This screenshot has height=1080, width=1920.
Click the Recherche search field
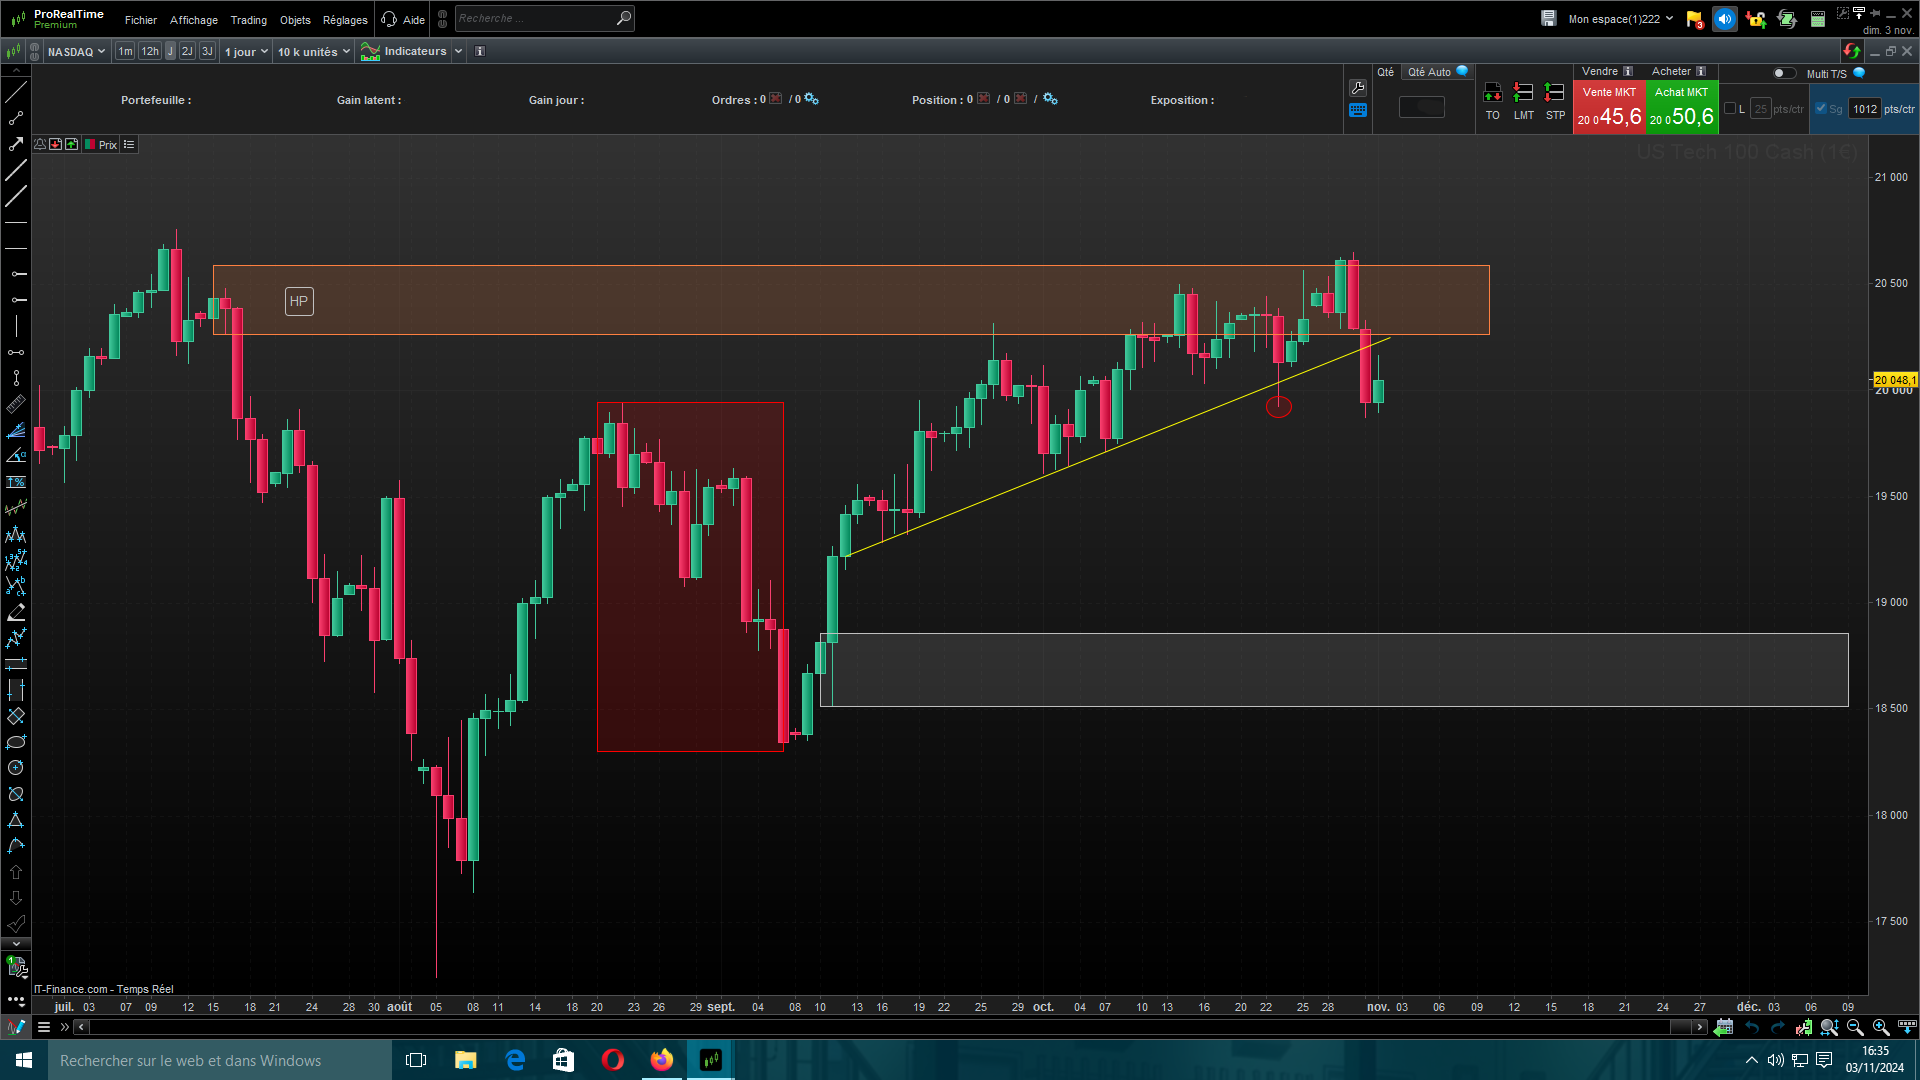coord(535,19)
